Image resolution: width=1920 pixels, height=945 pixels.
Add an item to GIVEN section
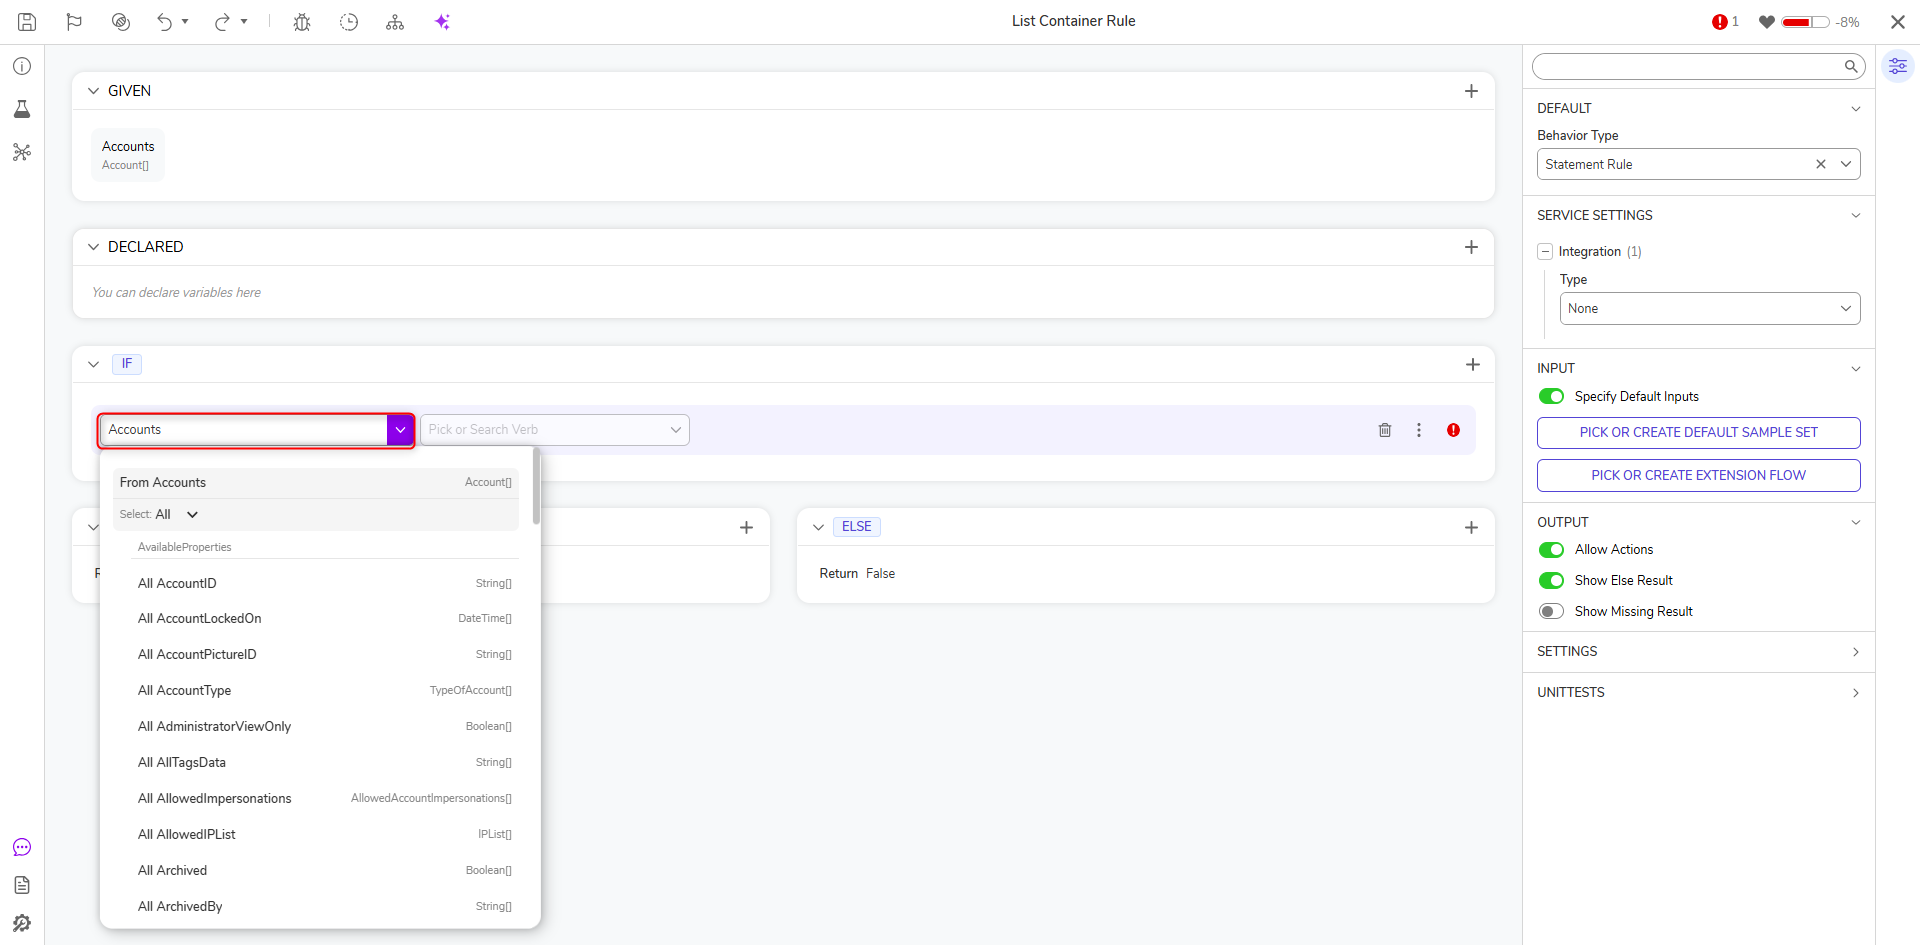[1471, 91]
